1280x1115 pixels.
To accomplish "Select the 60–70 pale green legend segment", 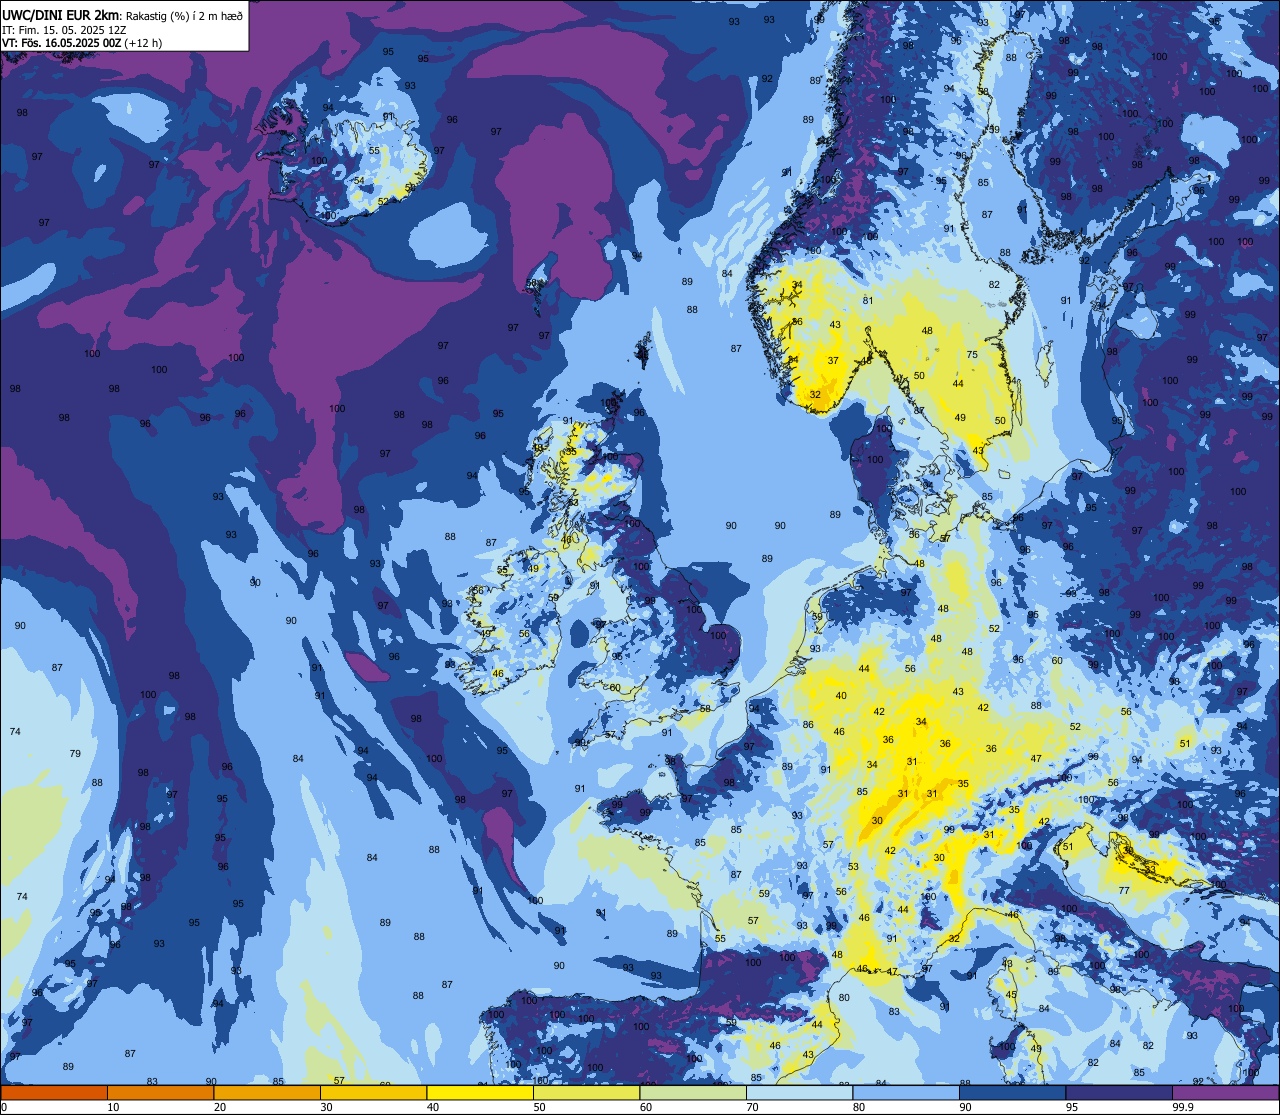I will pyautogui.click(x=693, y=1092).
